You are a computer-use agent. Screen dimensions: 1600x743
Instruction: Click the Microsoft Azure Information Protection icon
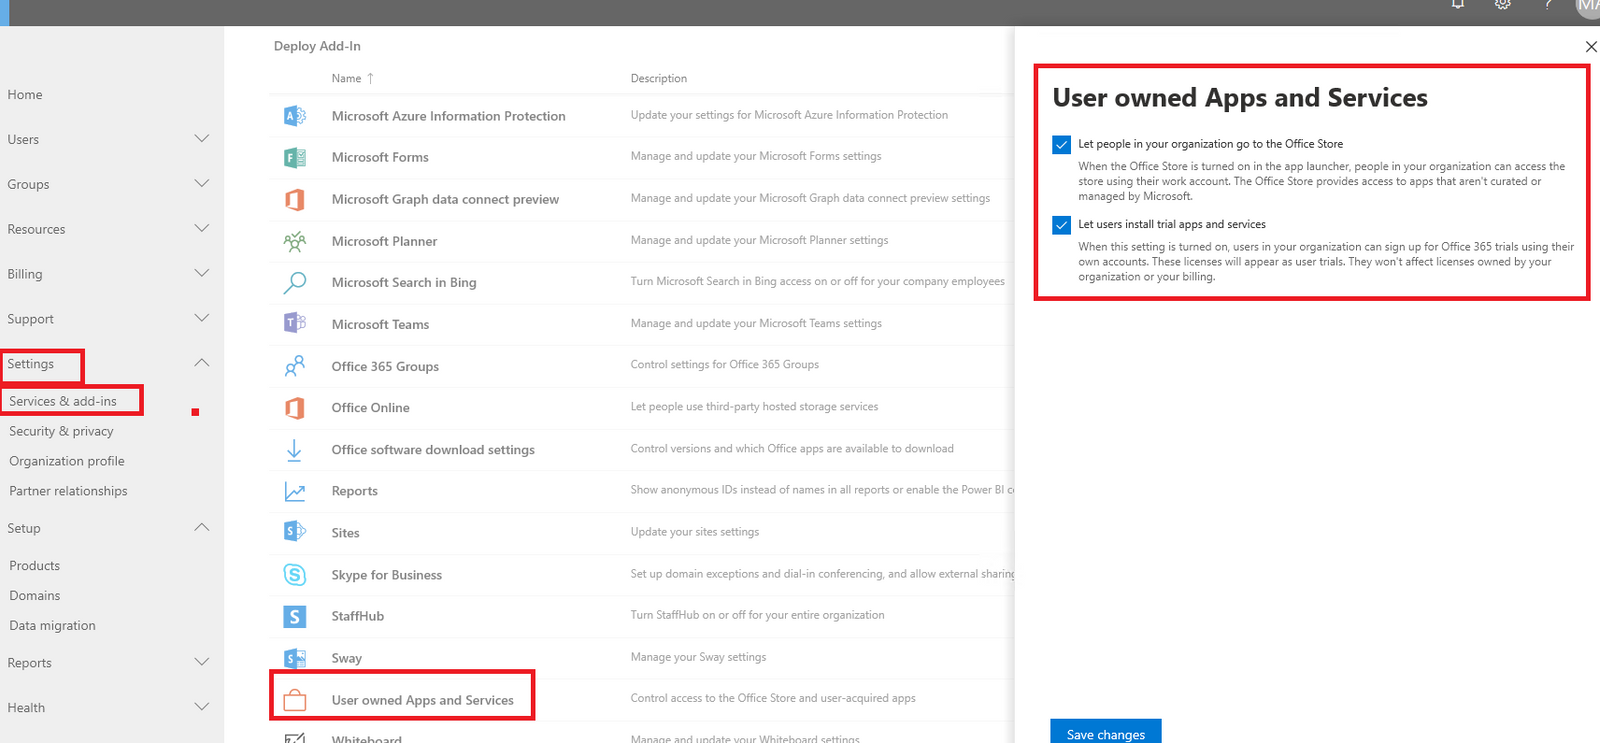294,116
